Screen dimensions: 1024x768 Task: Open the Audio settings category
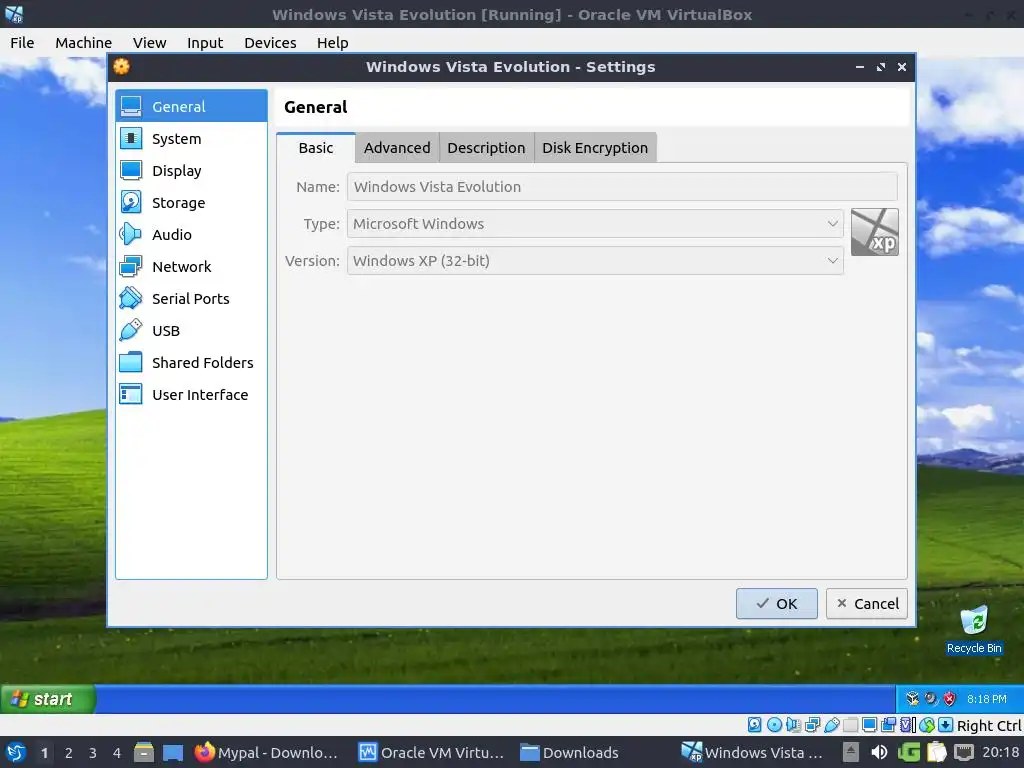(191, 234)
